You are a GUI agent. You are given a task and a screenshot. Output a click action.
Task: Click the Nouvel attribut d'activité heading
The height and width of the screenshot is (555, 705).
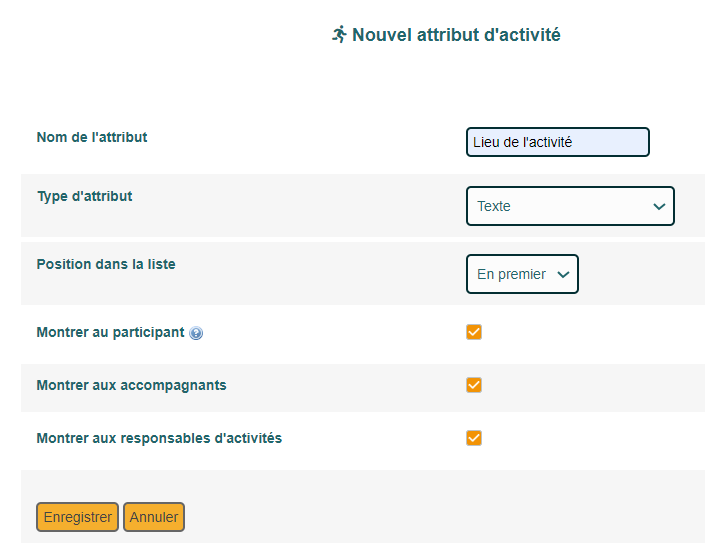[456, 35]
